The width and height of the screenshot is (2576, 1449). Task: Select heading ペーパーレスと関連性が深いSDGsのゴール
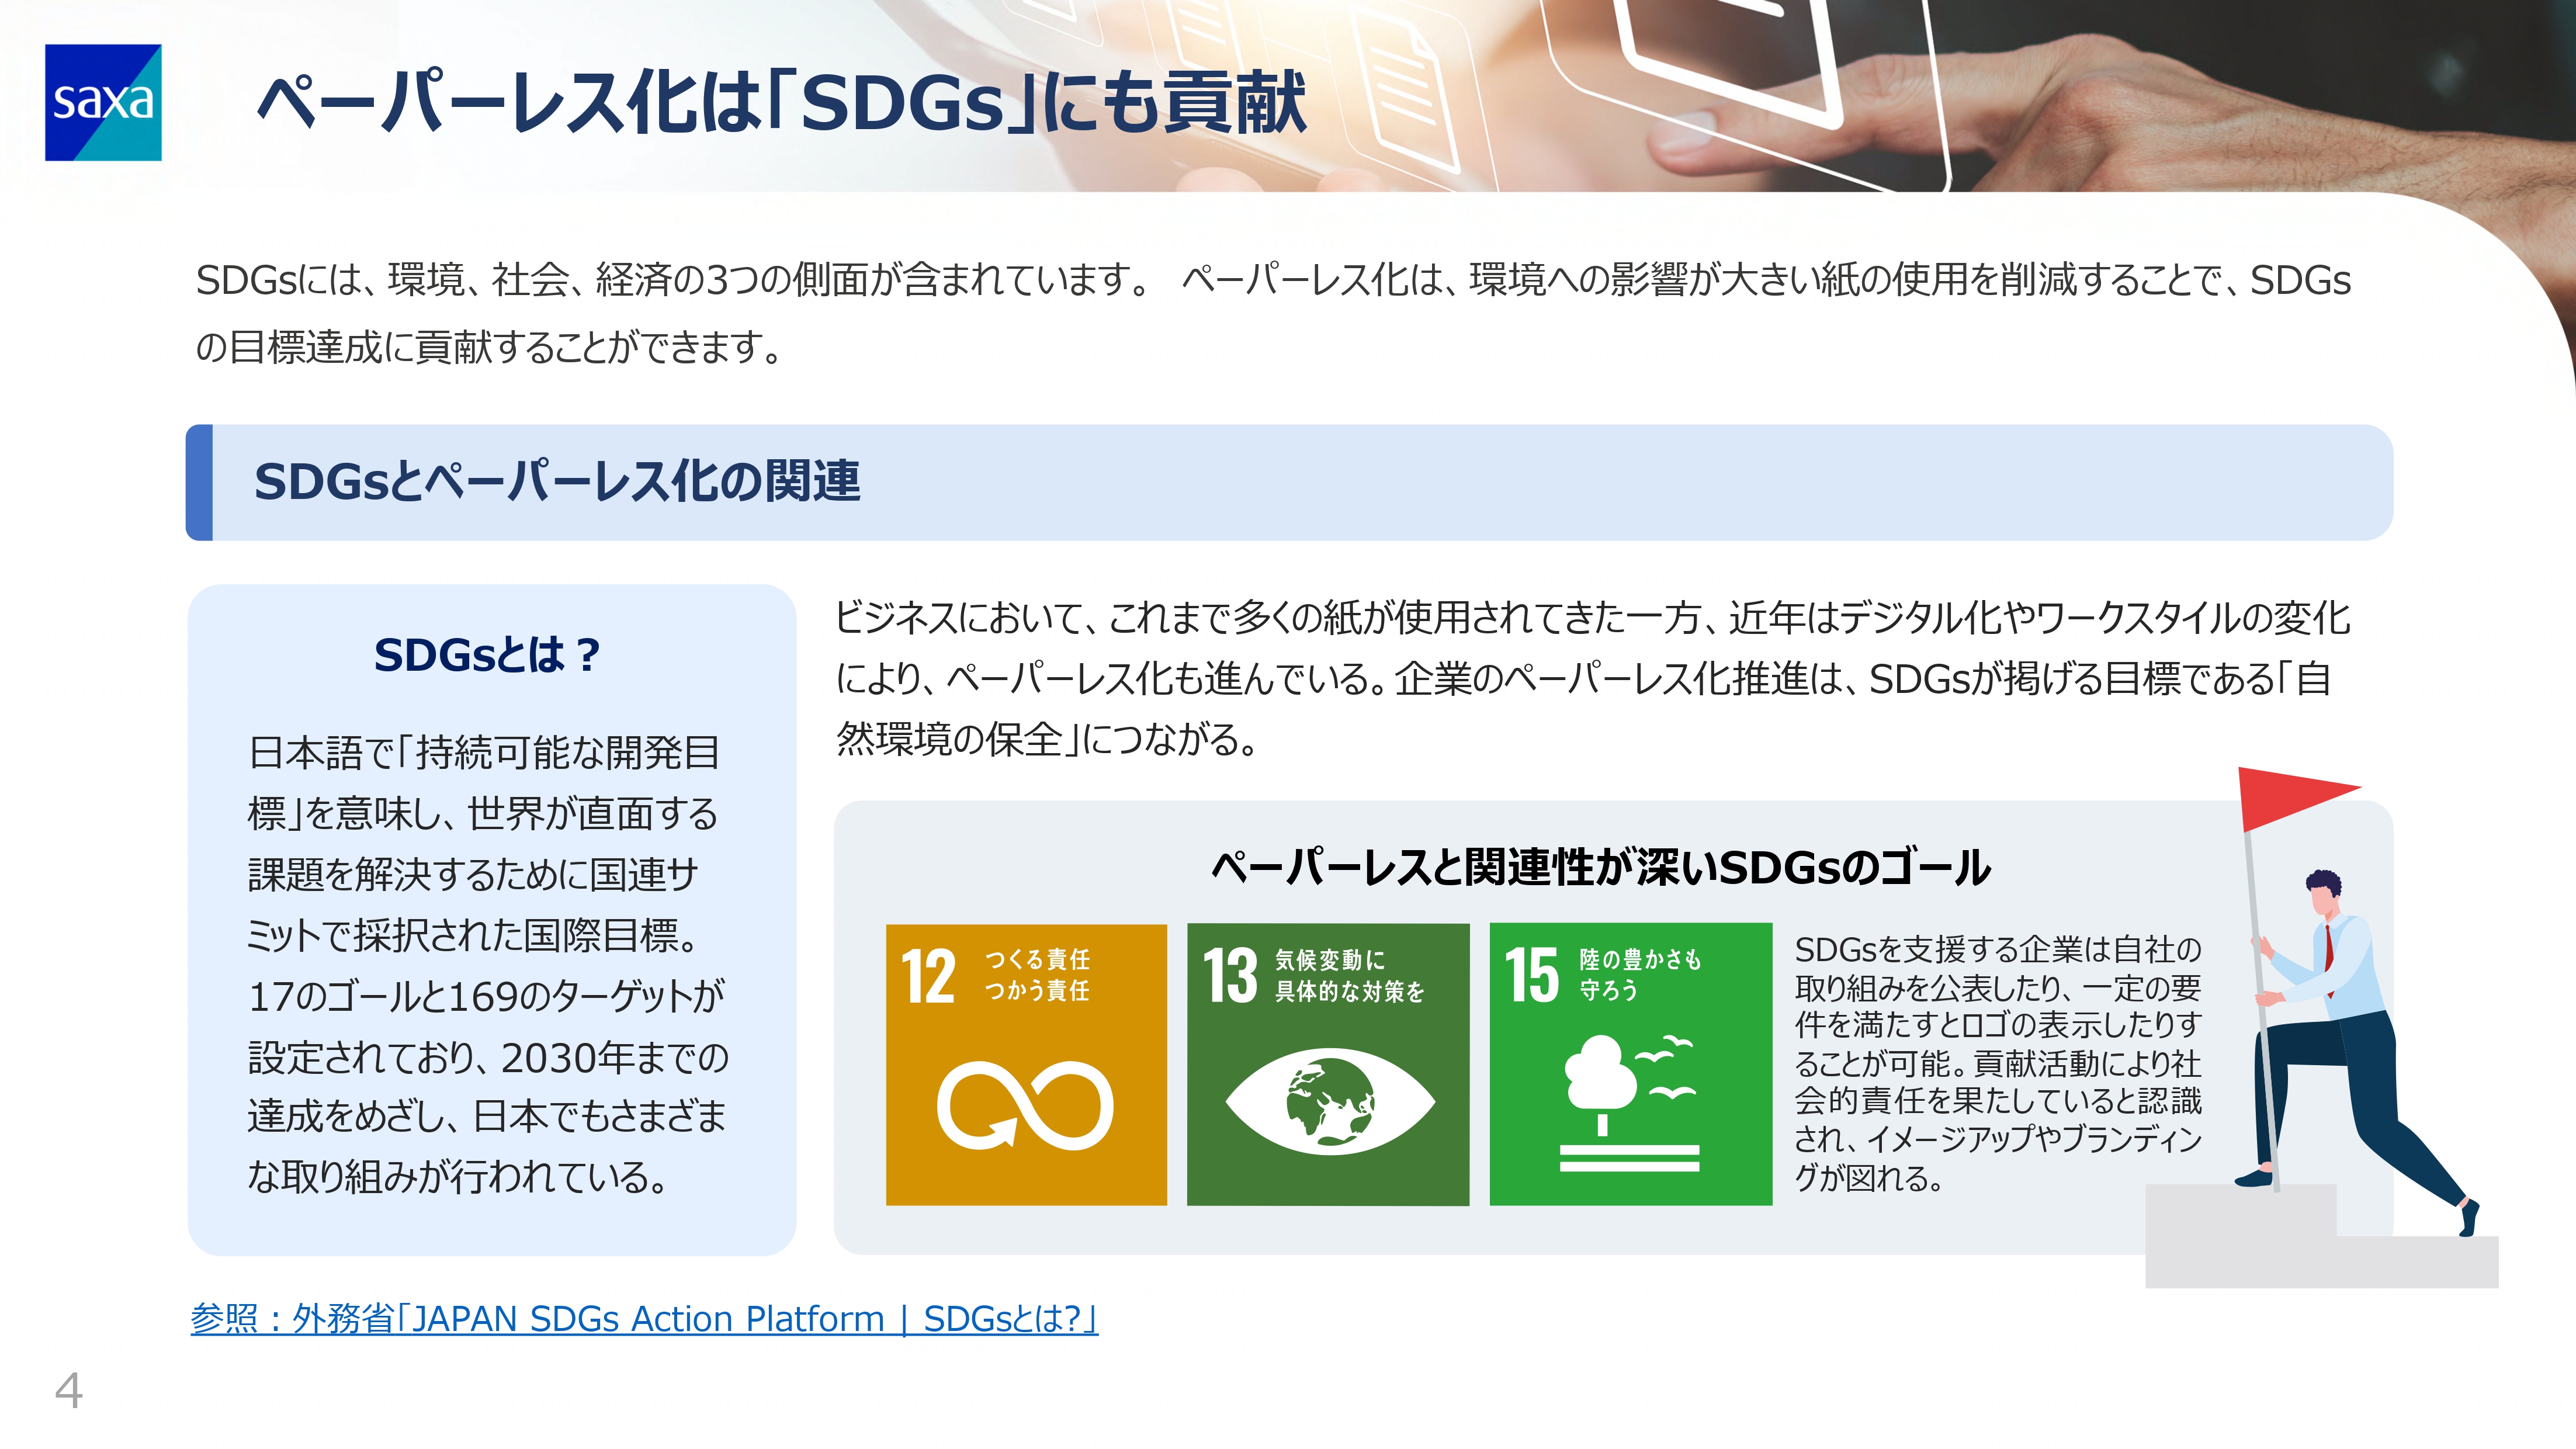tap(1600, 867)
